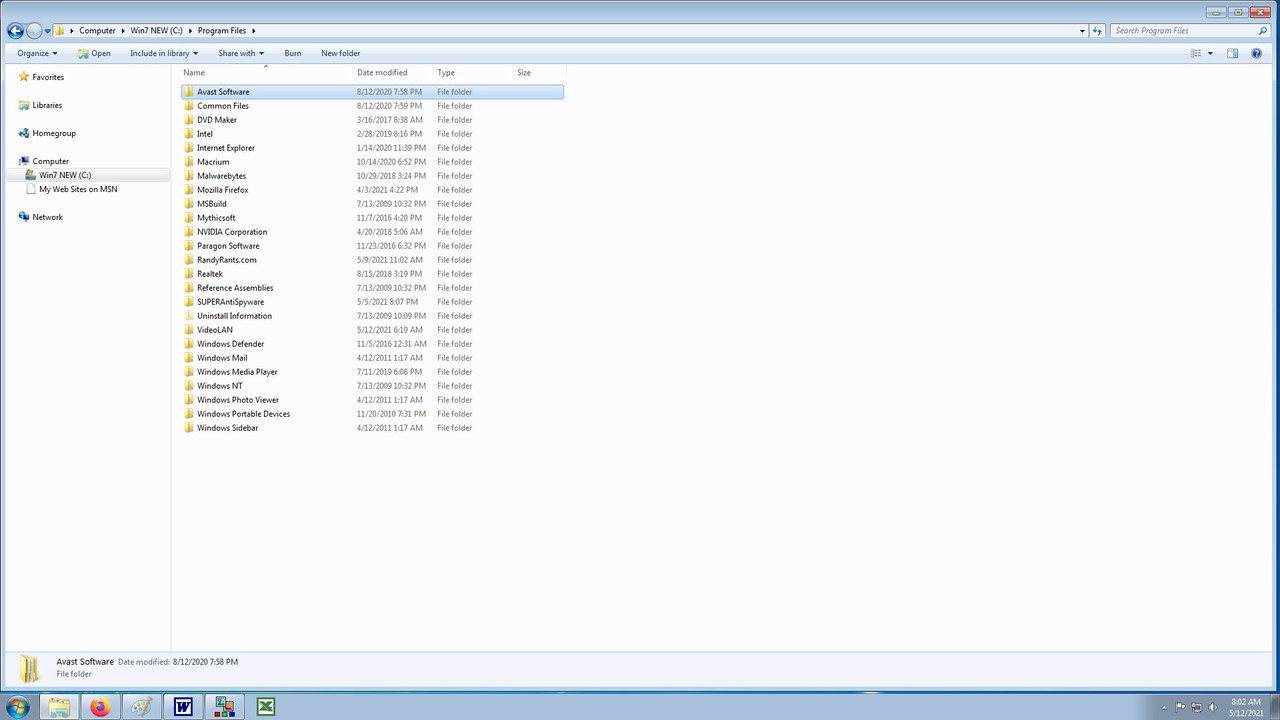Open the Include in library menu
1280x720 pixels.
point(163,53)
